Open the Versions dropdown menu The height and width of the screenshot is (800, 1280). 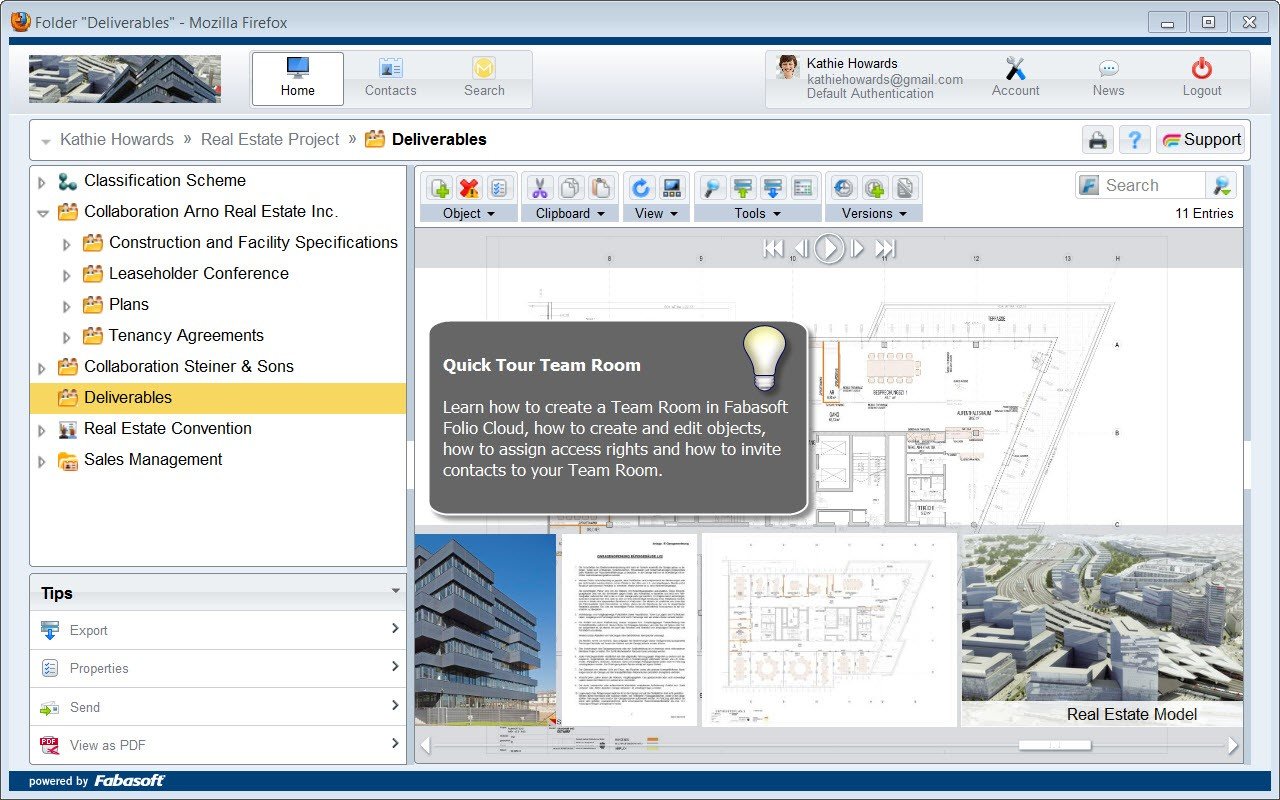[x=874, y=213]
